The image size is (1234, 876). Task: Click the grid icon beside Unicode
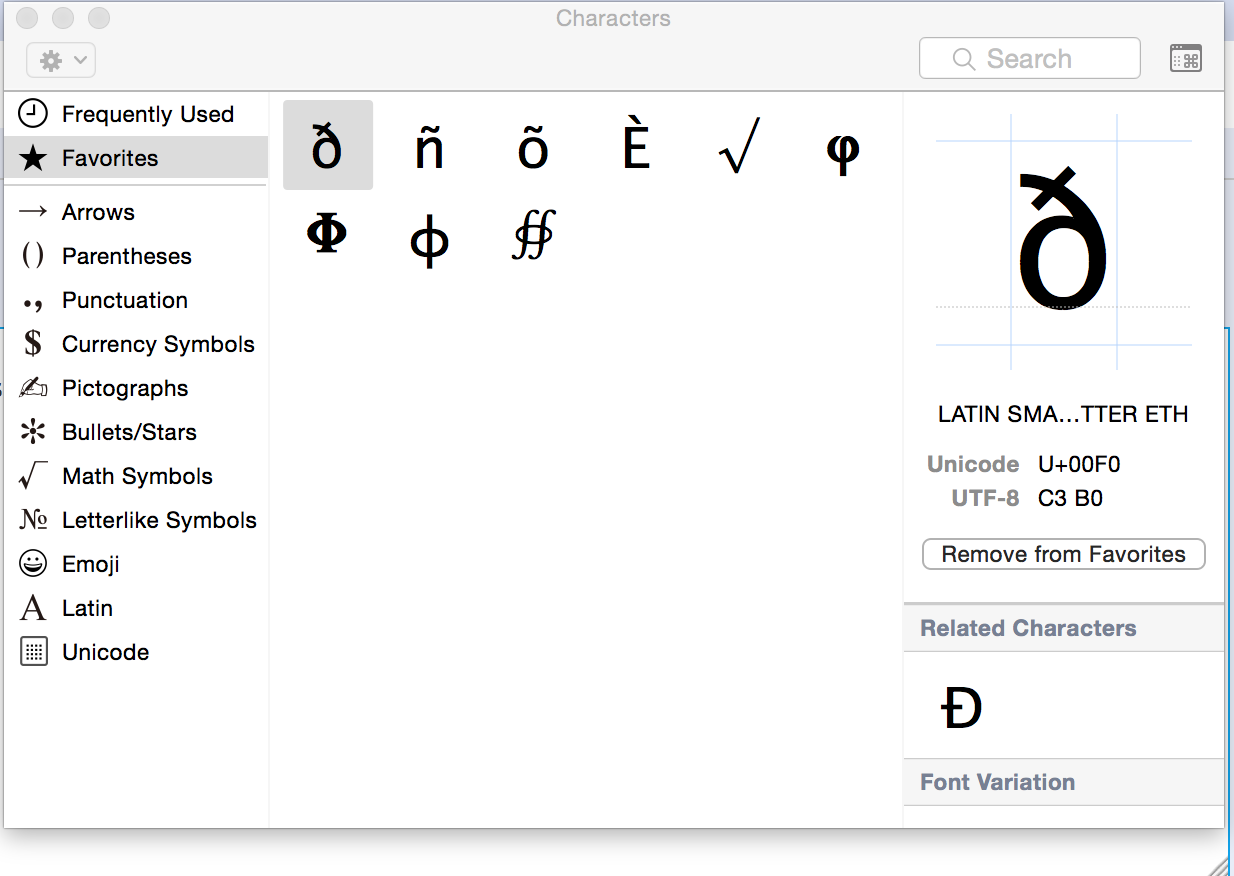click(33, 652)
